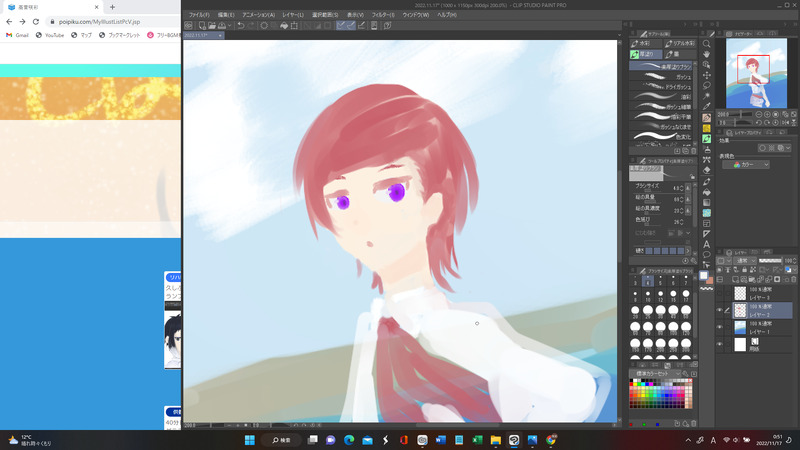The image size is (800, 450).
Task: Toggle visibility of 用紙 paper layer
Action: tap(719, 344)
